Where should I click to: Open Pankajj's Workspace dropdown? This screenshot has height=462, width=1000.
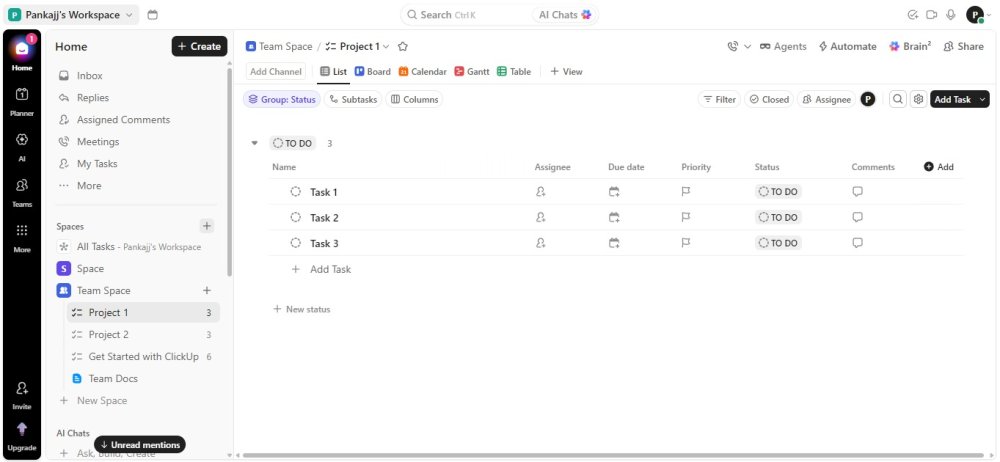tap(71, 15)
